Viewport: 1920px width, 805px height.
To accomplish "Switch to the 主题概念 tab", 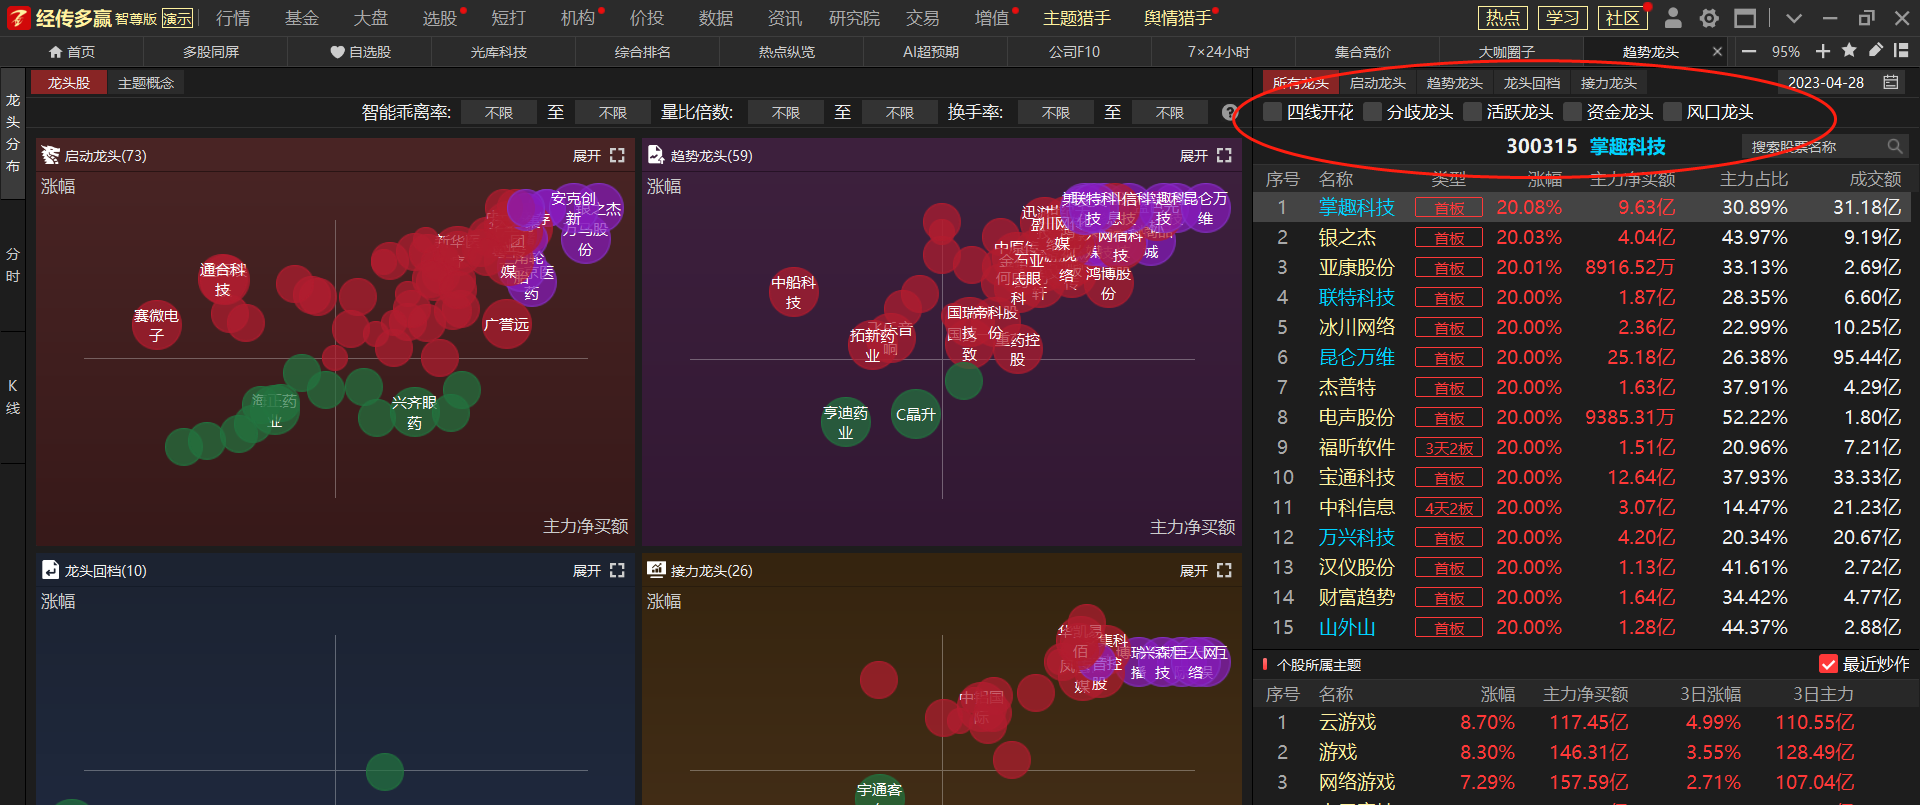I will click(146, 83).
